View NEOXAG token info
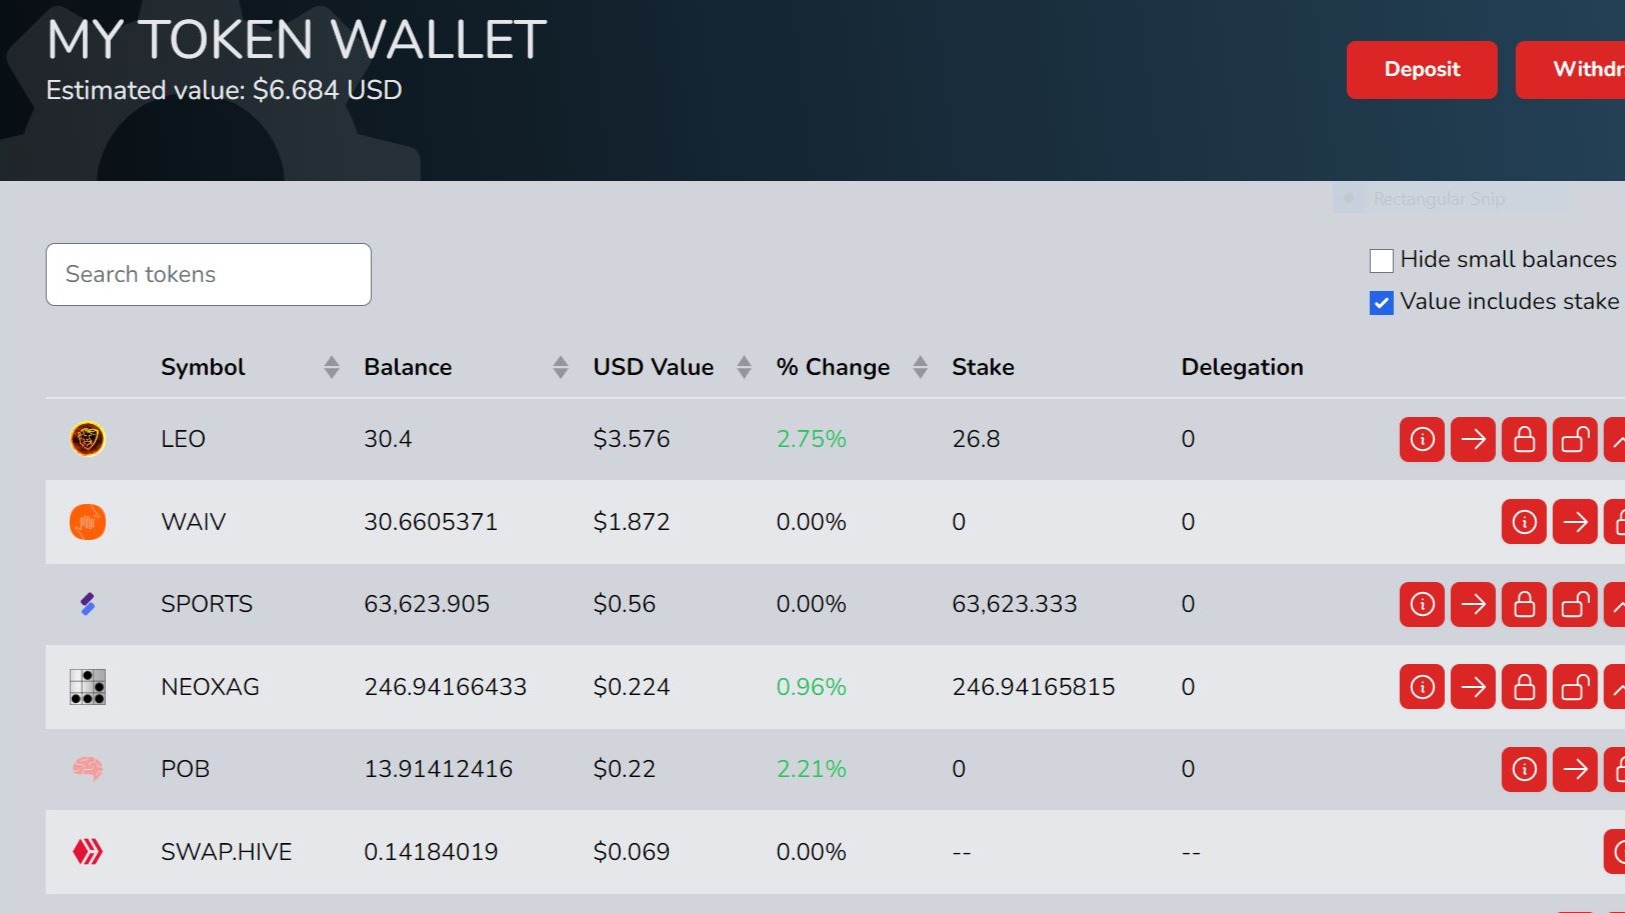The height and width of the screenshot is (913, 1625). pyautogui.click(x=1422, y=687)
